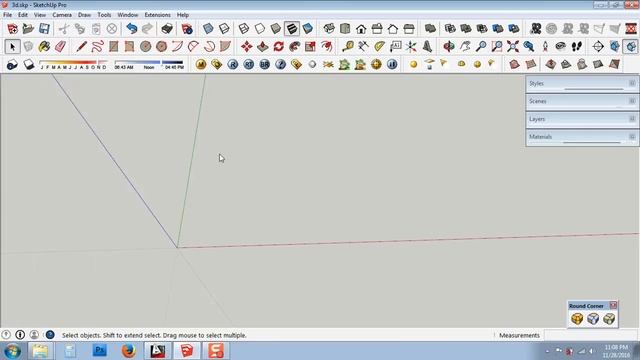This screenshot has height=360, width=640.
Task: Switch to Monochrome face style
Action: [x=308, y=29]
